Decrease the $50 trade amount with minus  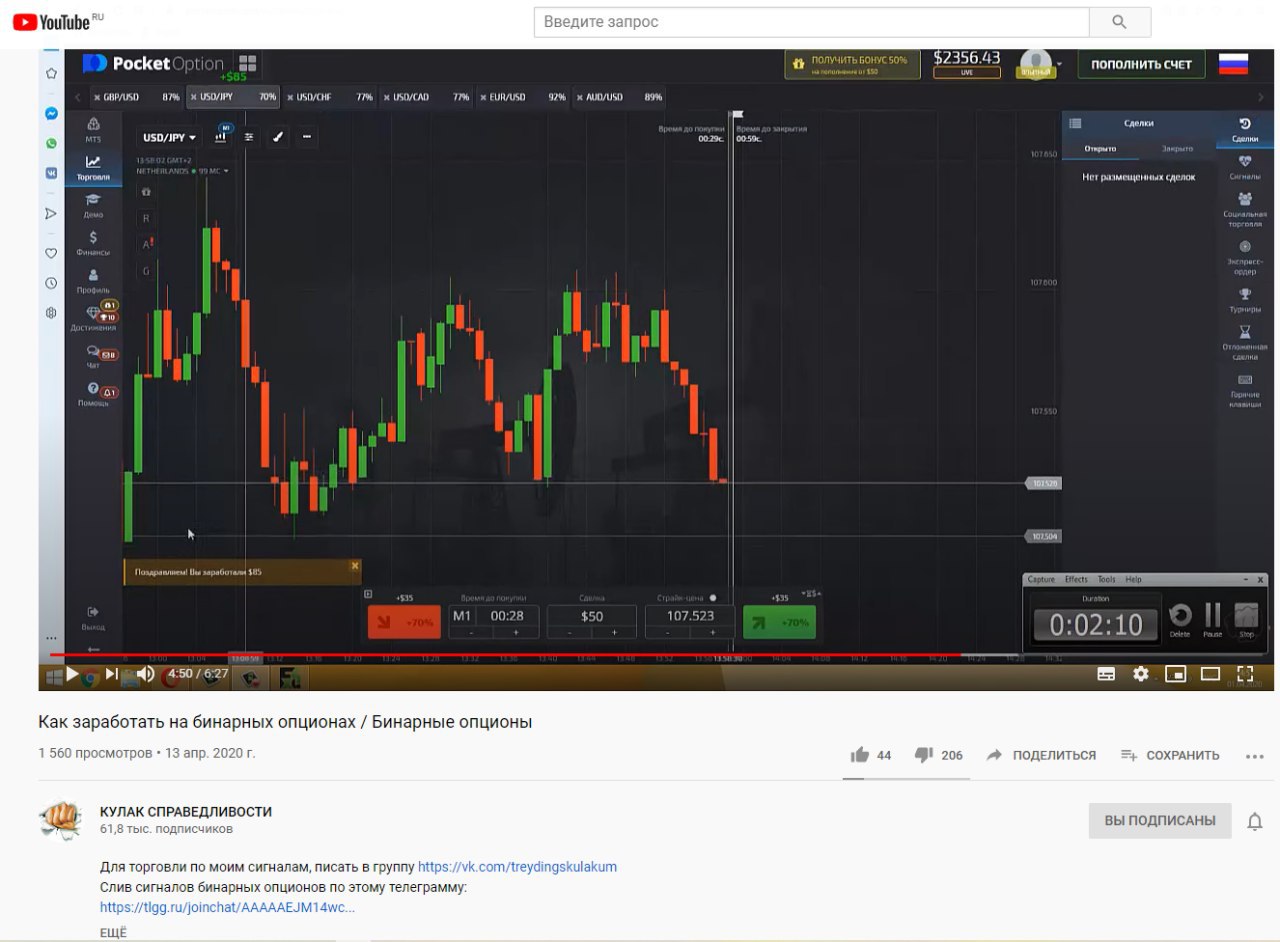[570, 633]
